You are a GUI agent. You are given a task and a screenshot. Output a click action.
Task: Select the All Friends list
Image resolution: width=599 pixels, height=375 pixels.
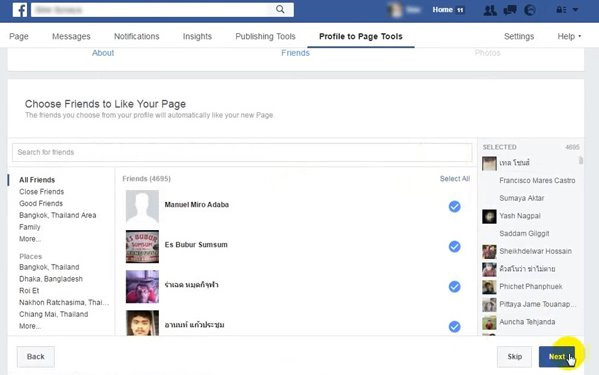[x=37, y=180]
